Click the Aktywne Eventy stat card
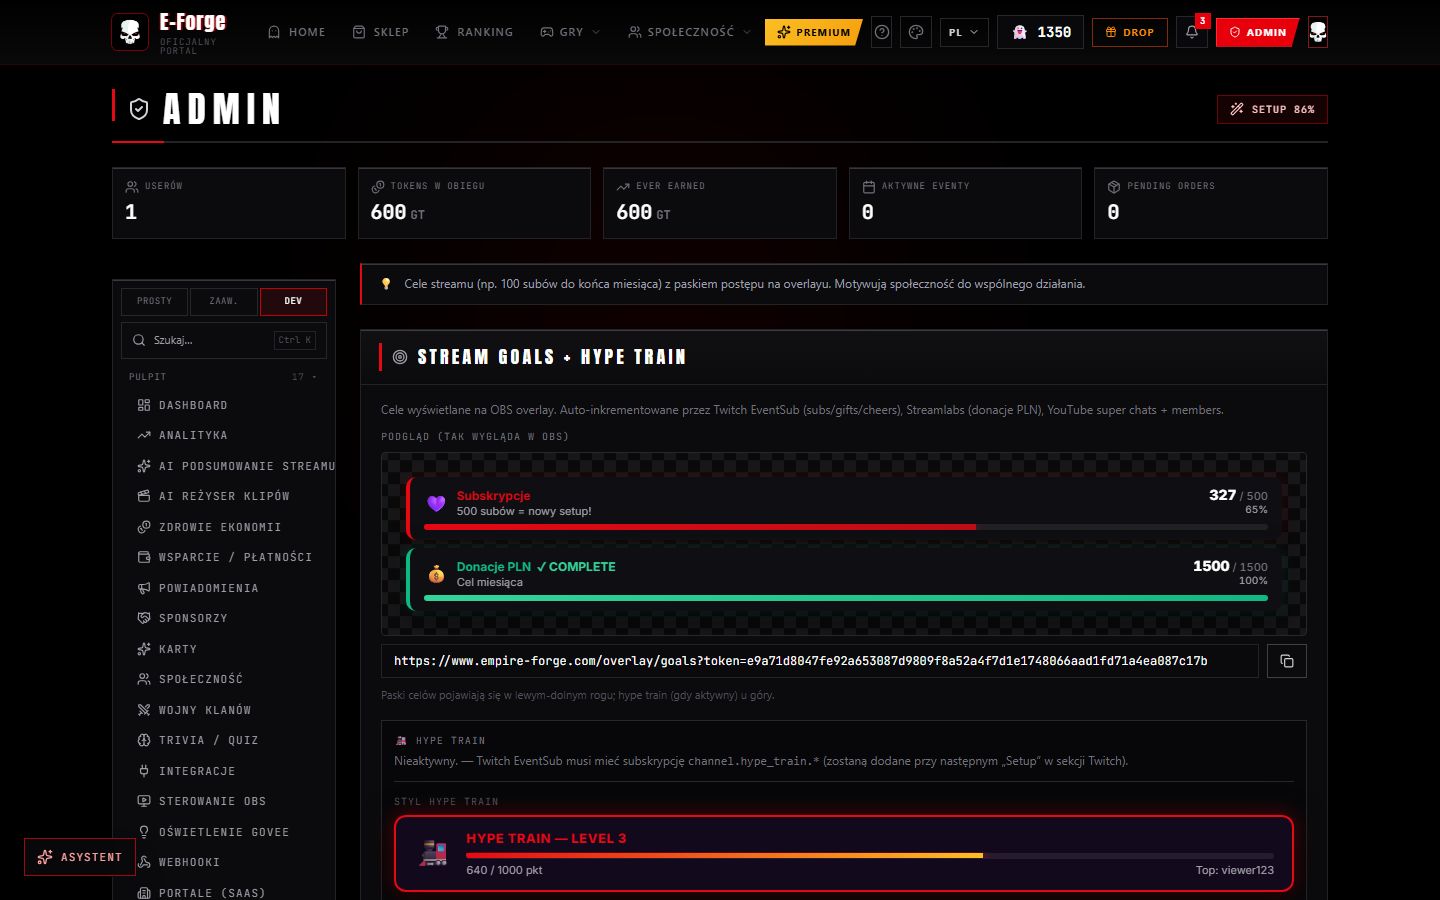 (x=965, y=203)
